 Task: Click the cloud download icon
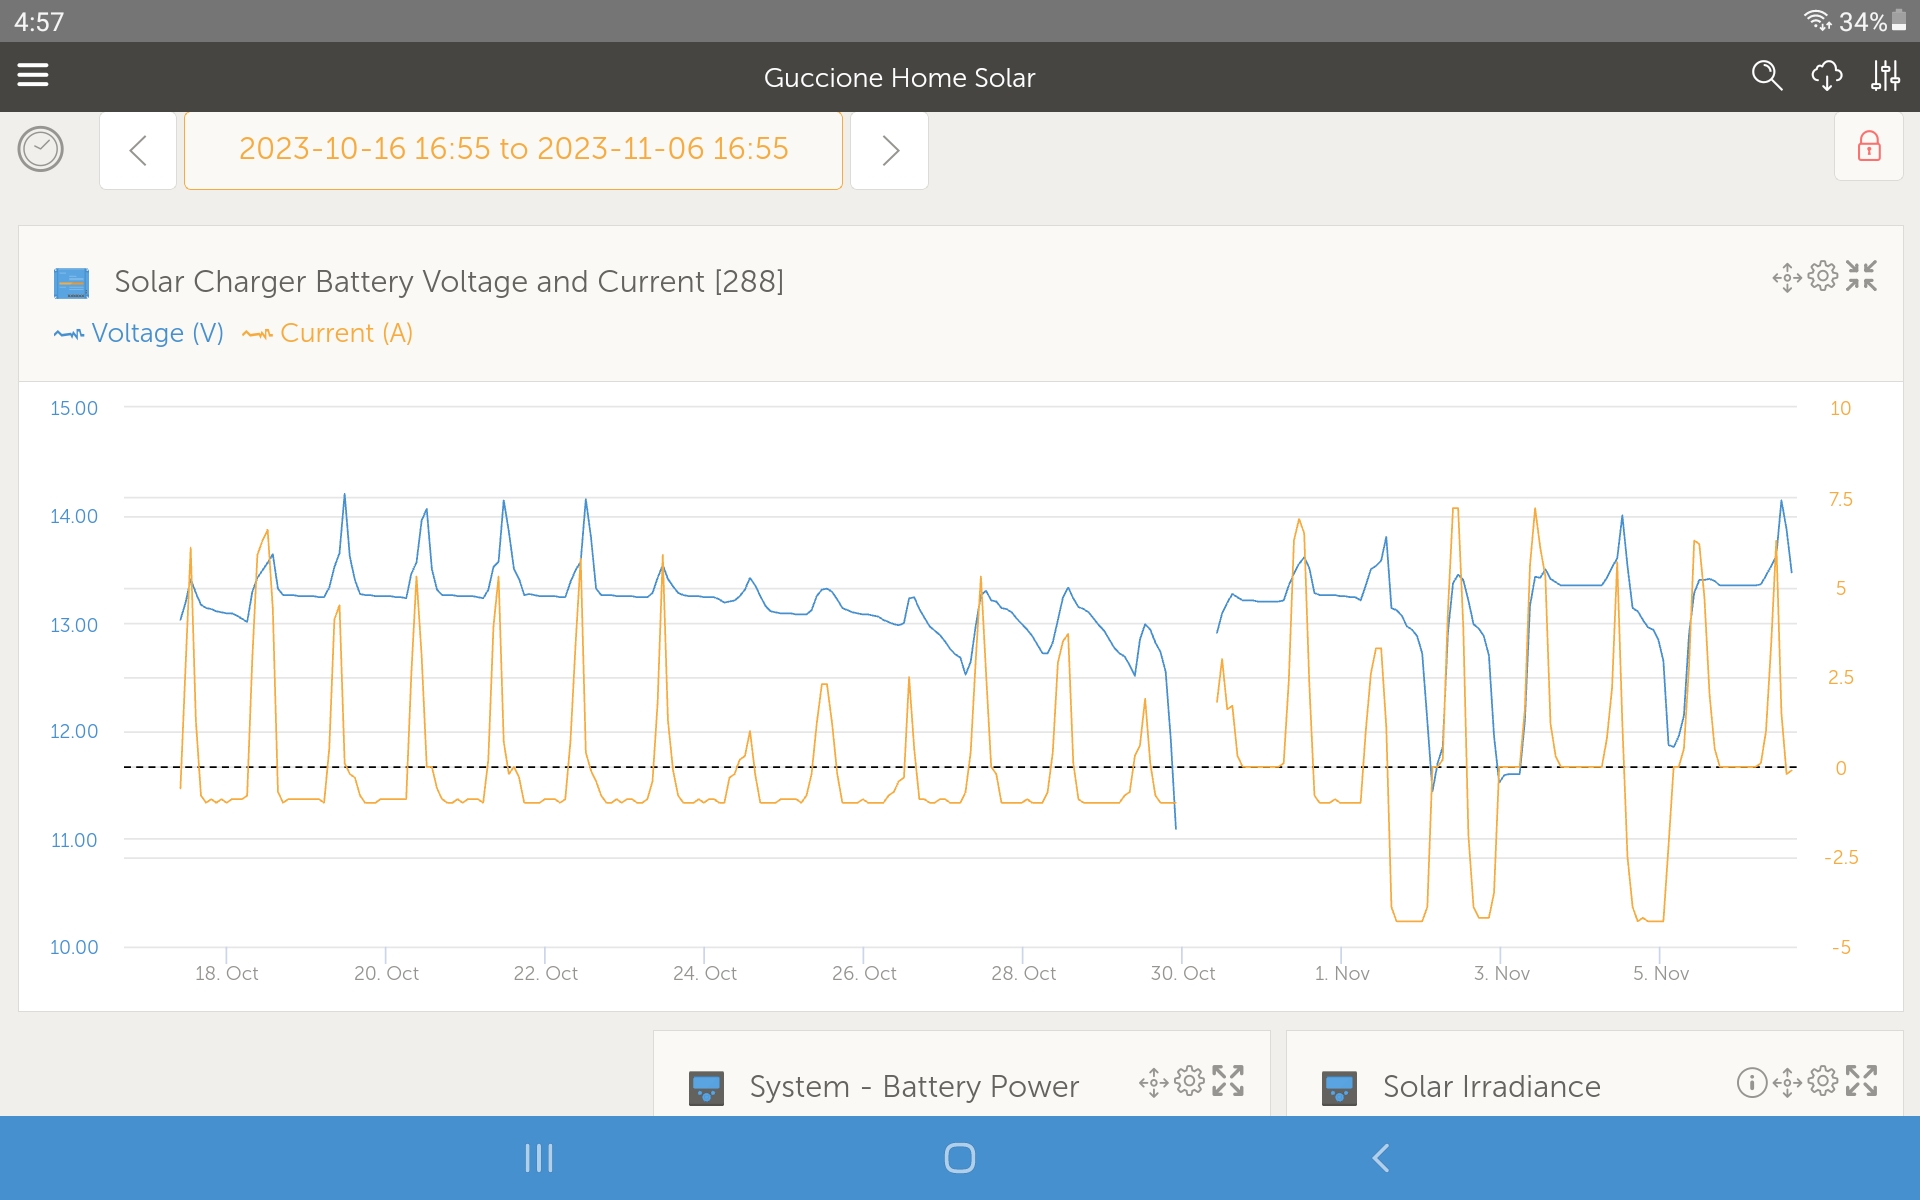coord(1826,76)
